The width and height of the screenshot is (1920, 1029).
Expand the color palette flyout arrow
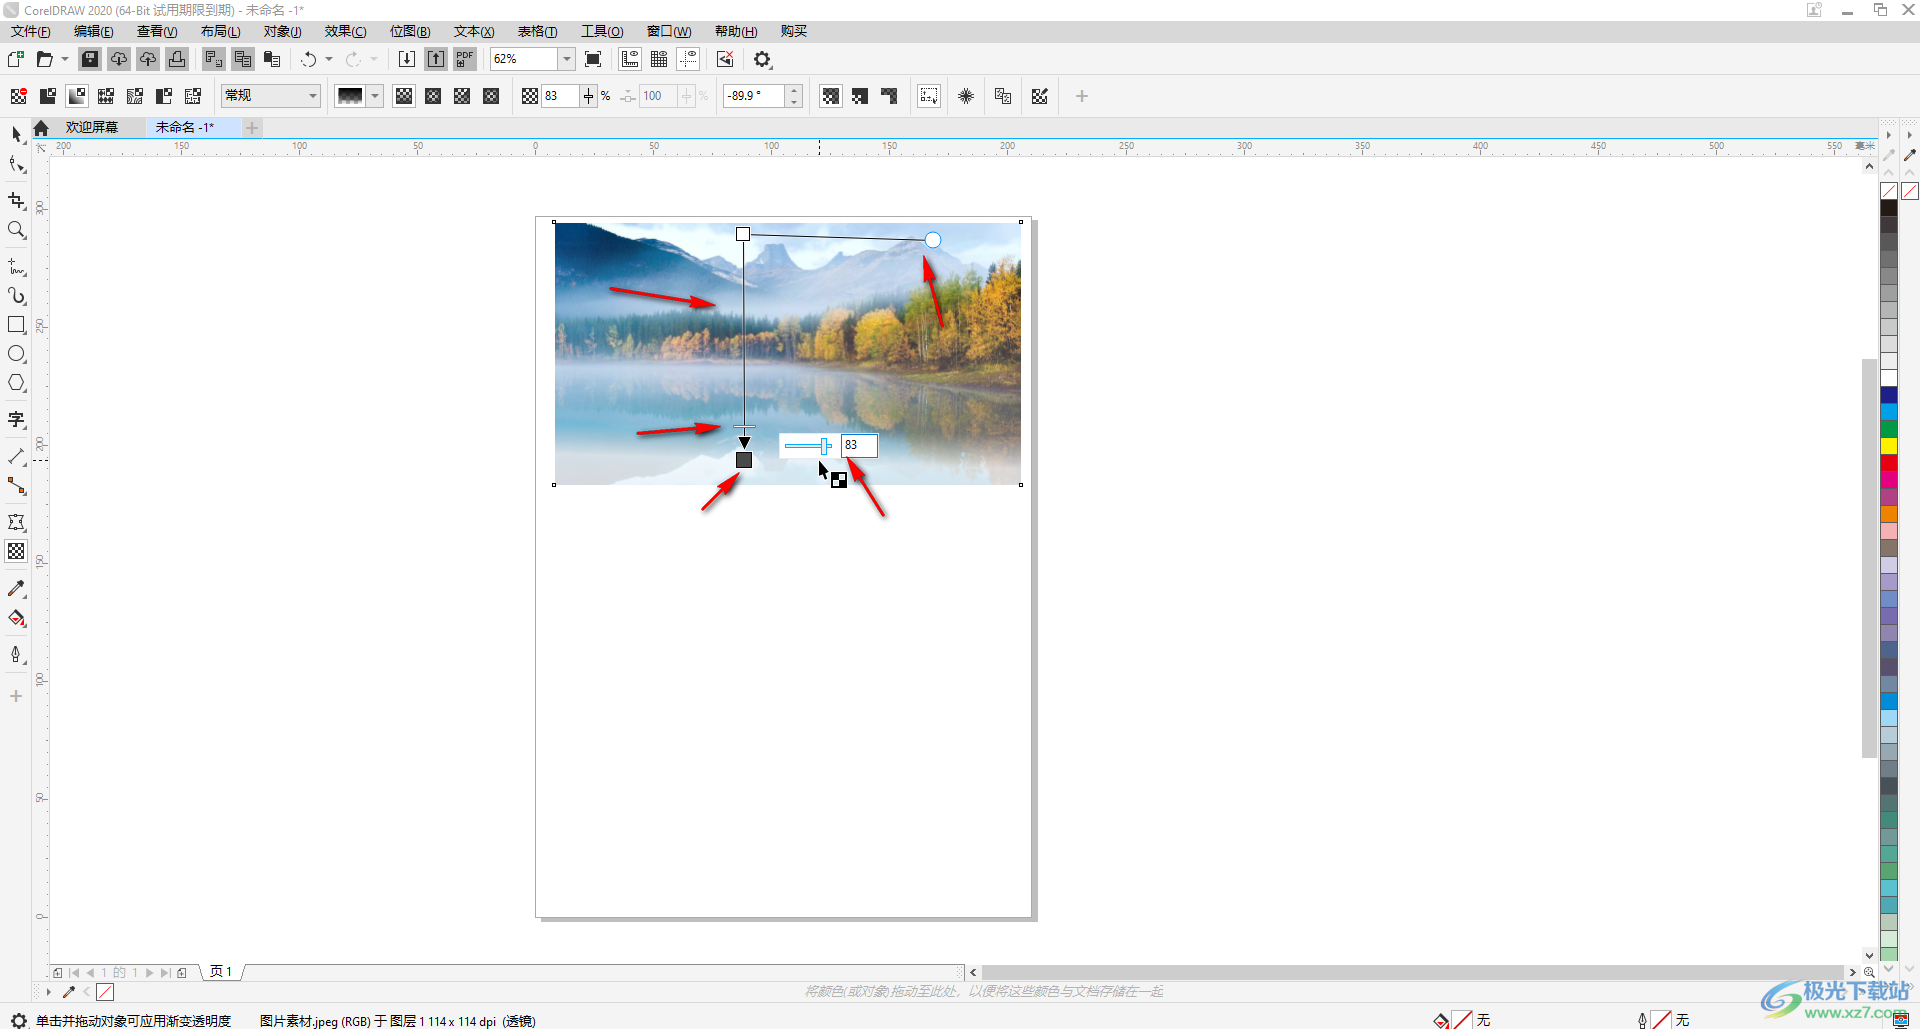(x=1888, y=134)
